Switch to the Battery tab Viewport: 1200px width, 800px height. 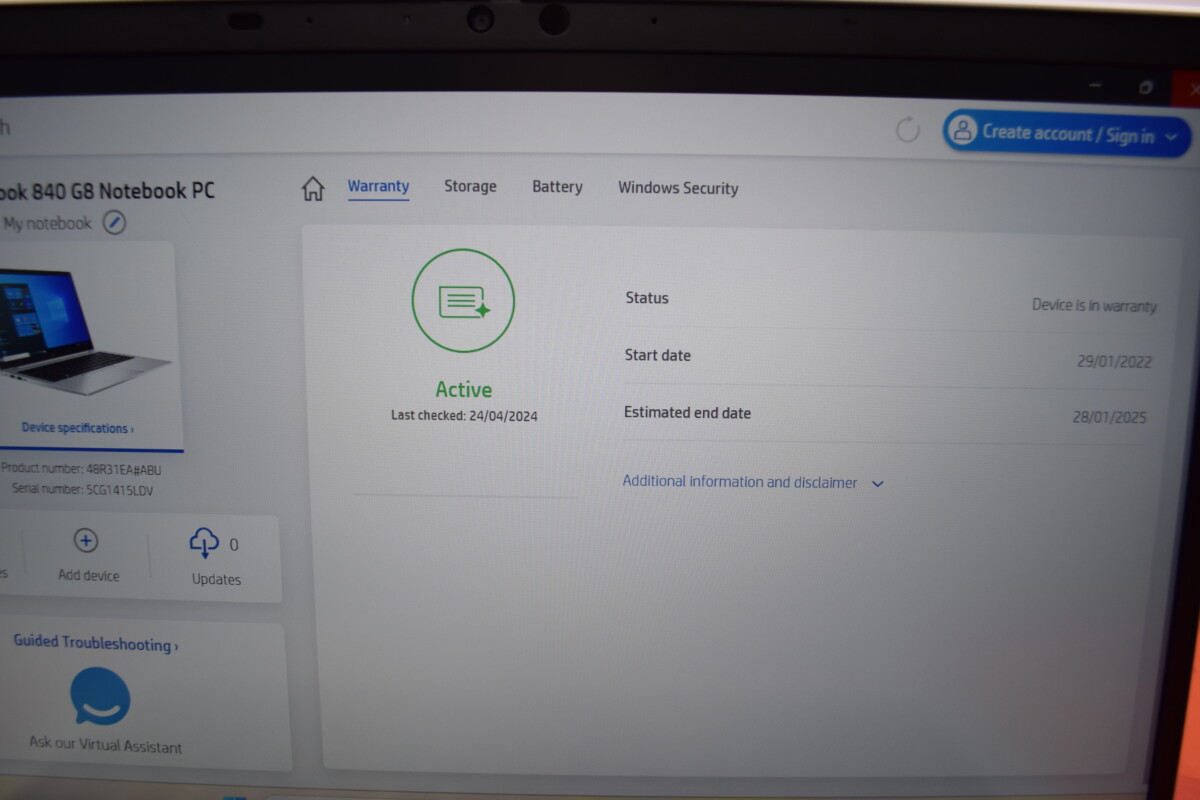tap(557, 187)
